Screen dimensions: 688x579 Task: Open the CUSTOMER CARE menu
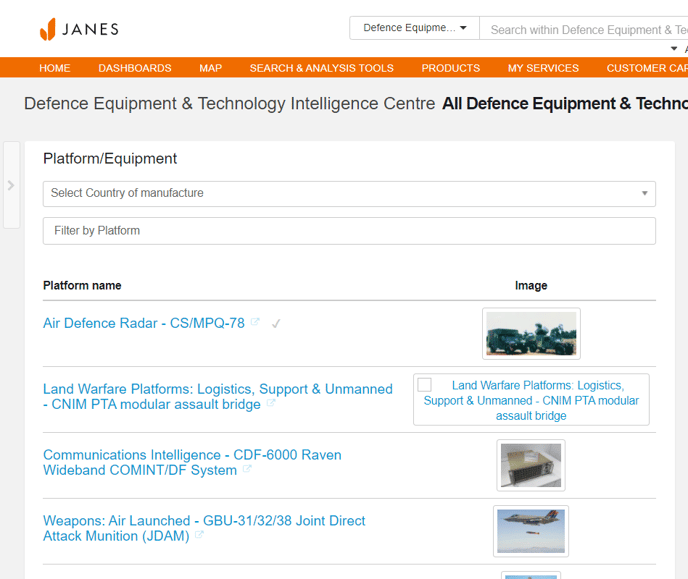point(647,68)
